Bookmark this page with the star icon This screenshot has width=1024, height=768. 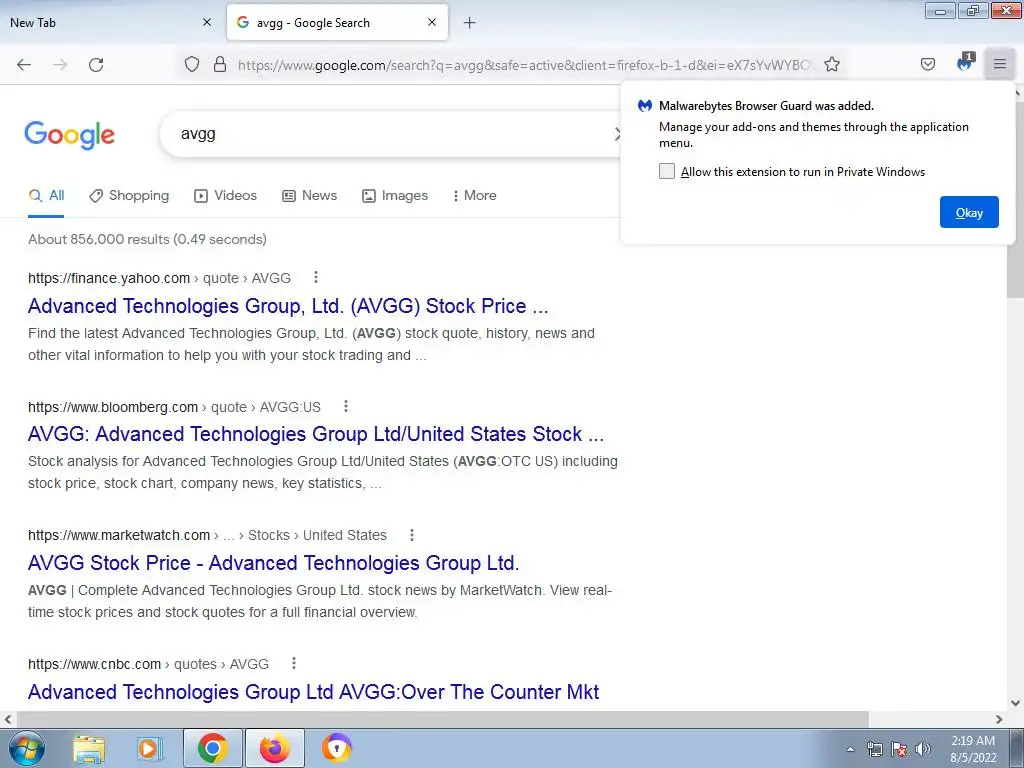(x=831, y=64)
